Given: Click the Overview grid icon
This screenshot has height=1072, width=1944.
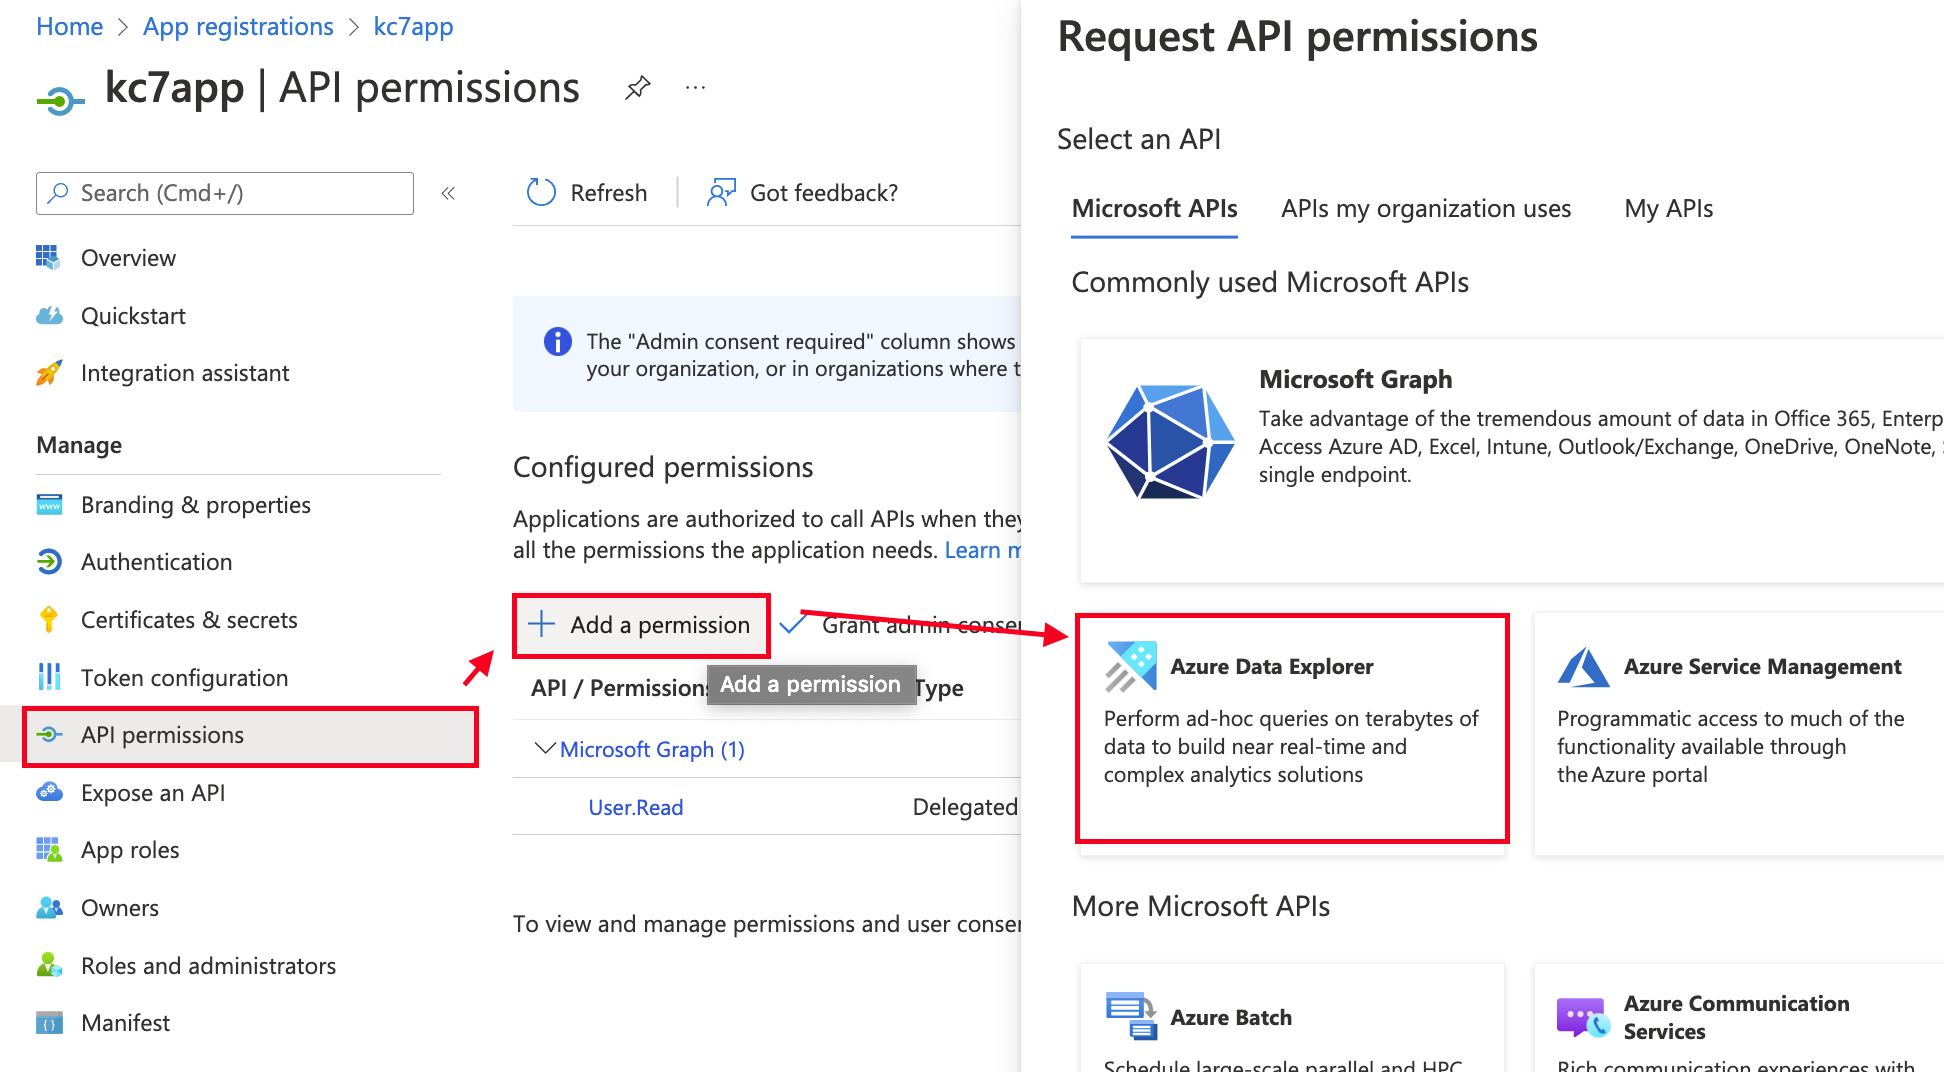Looking at the screenshot, I should point(48,257).
